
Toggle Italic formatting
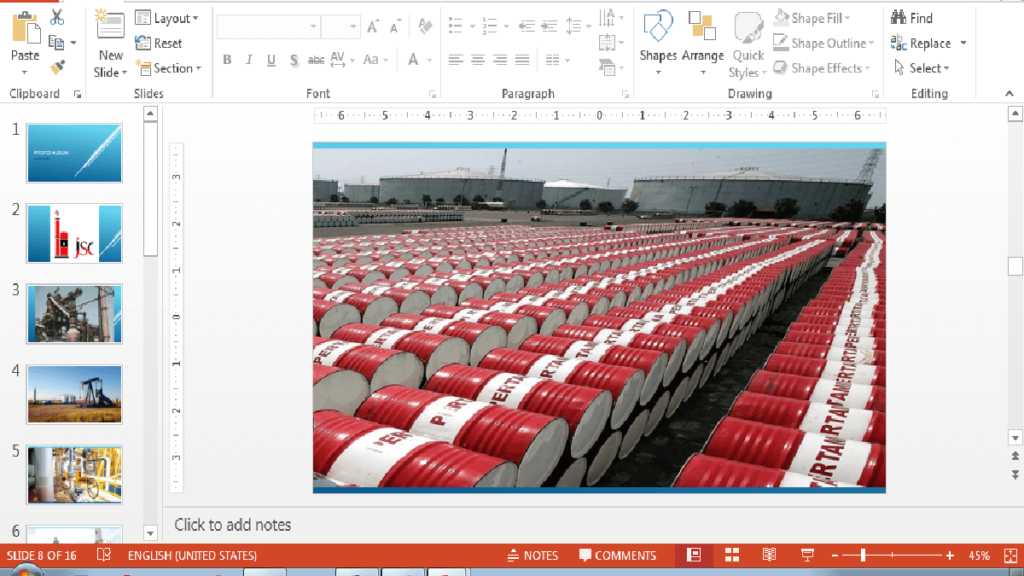(249, 60)
